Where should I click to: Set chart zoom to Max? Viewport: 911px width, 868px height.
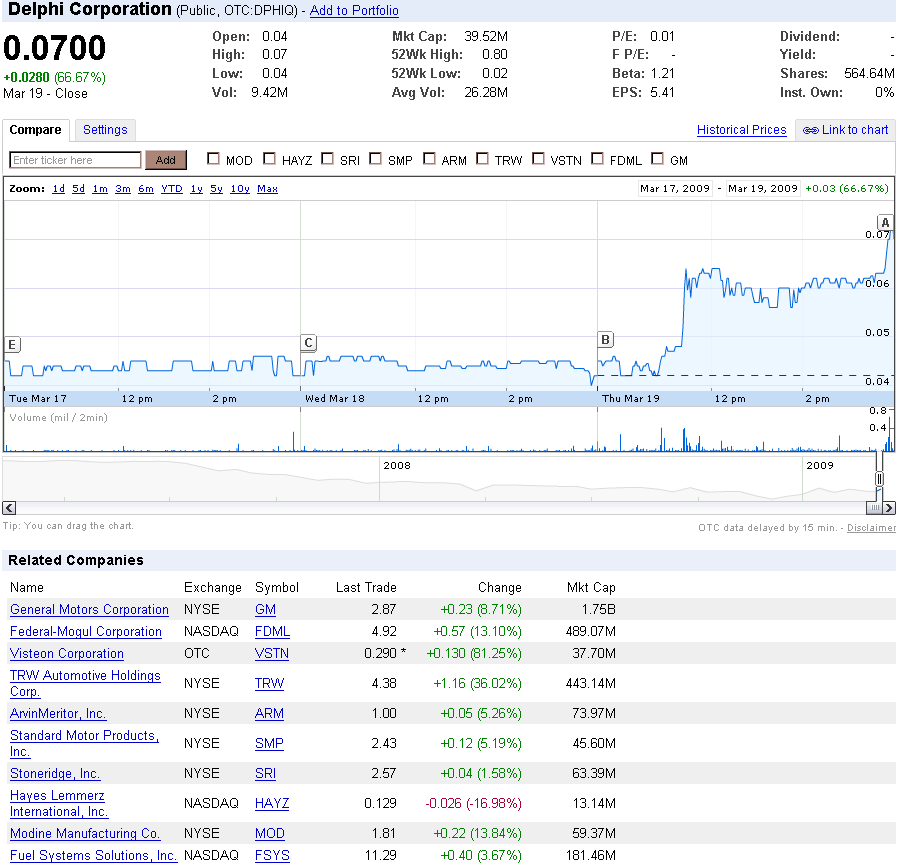[268, 189]
